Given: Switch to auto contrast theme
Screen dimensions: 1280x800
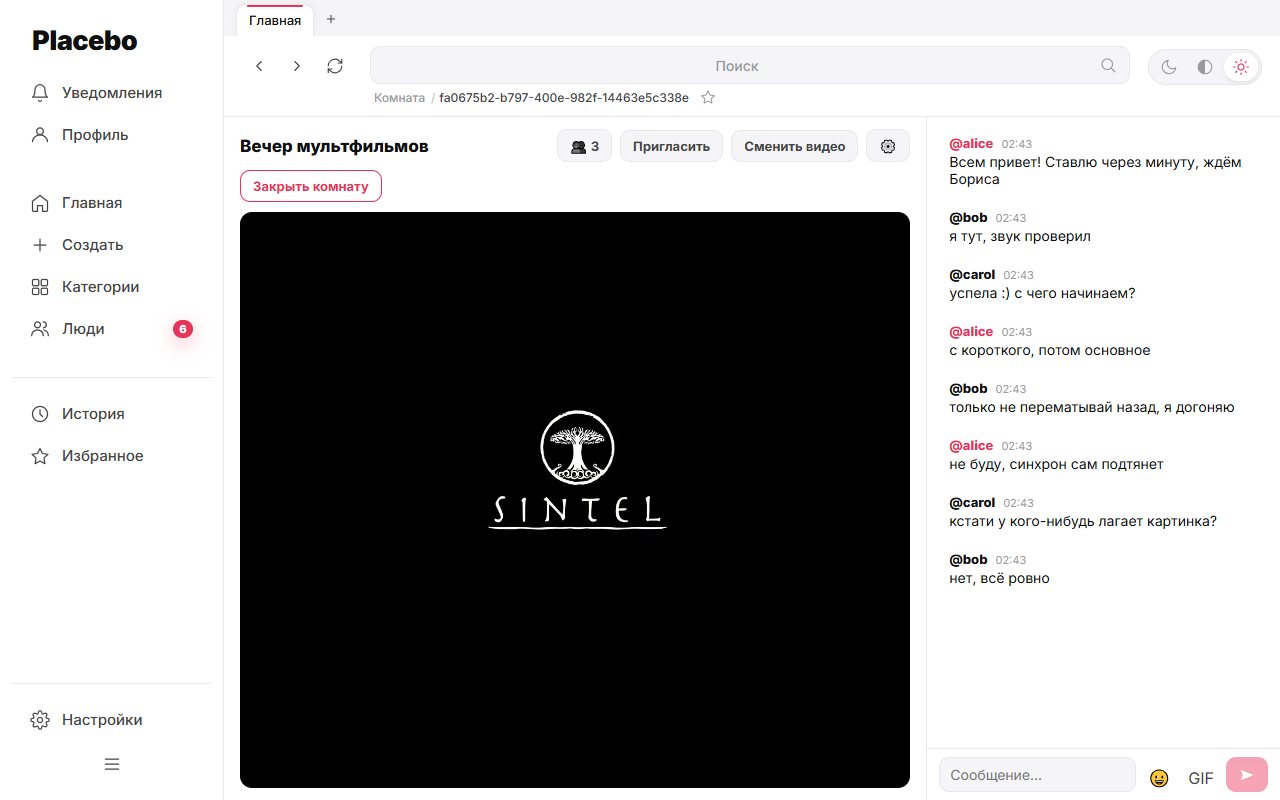Looking at the screenshot, I should click(x=1205, y=67).
